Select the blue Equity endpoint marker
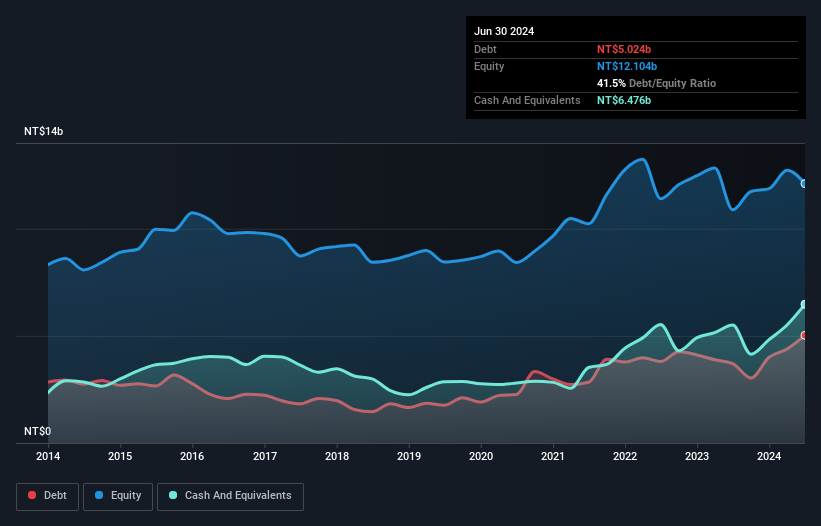Screen dimensions: 821x526 [x=804, y=184]
